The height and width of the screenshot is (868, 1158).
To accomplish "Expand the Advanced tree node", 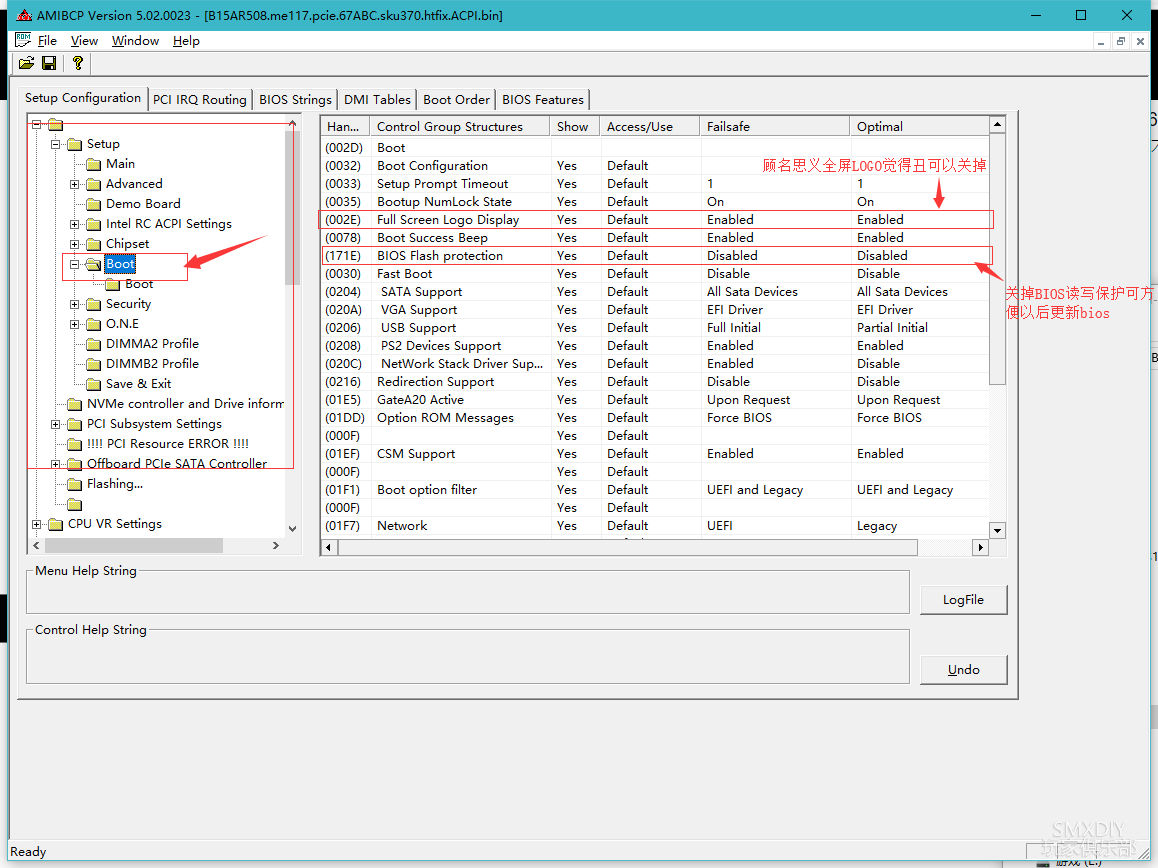I will coord(75,184).
